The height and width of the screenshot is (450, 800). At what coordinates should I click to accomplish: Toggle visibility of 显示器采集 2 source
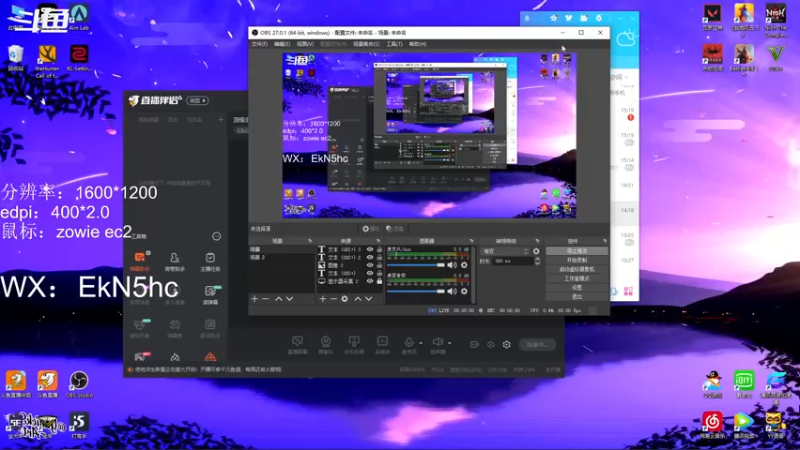[370, 281]
